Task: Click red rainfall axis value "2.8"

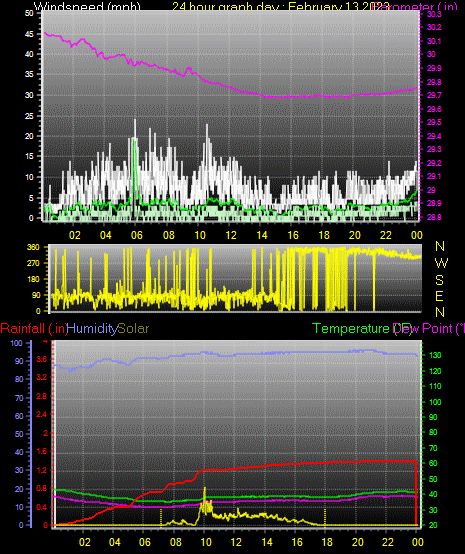Action: pos(41,396)
